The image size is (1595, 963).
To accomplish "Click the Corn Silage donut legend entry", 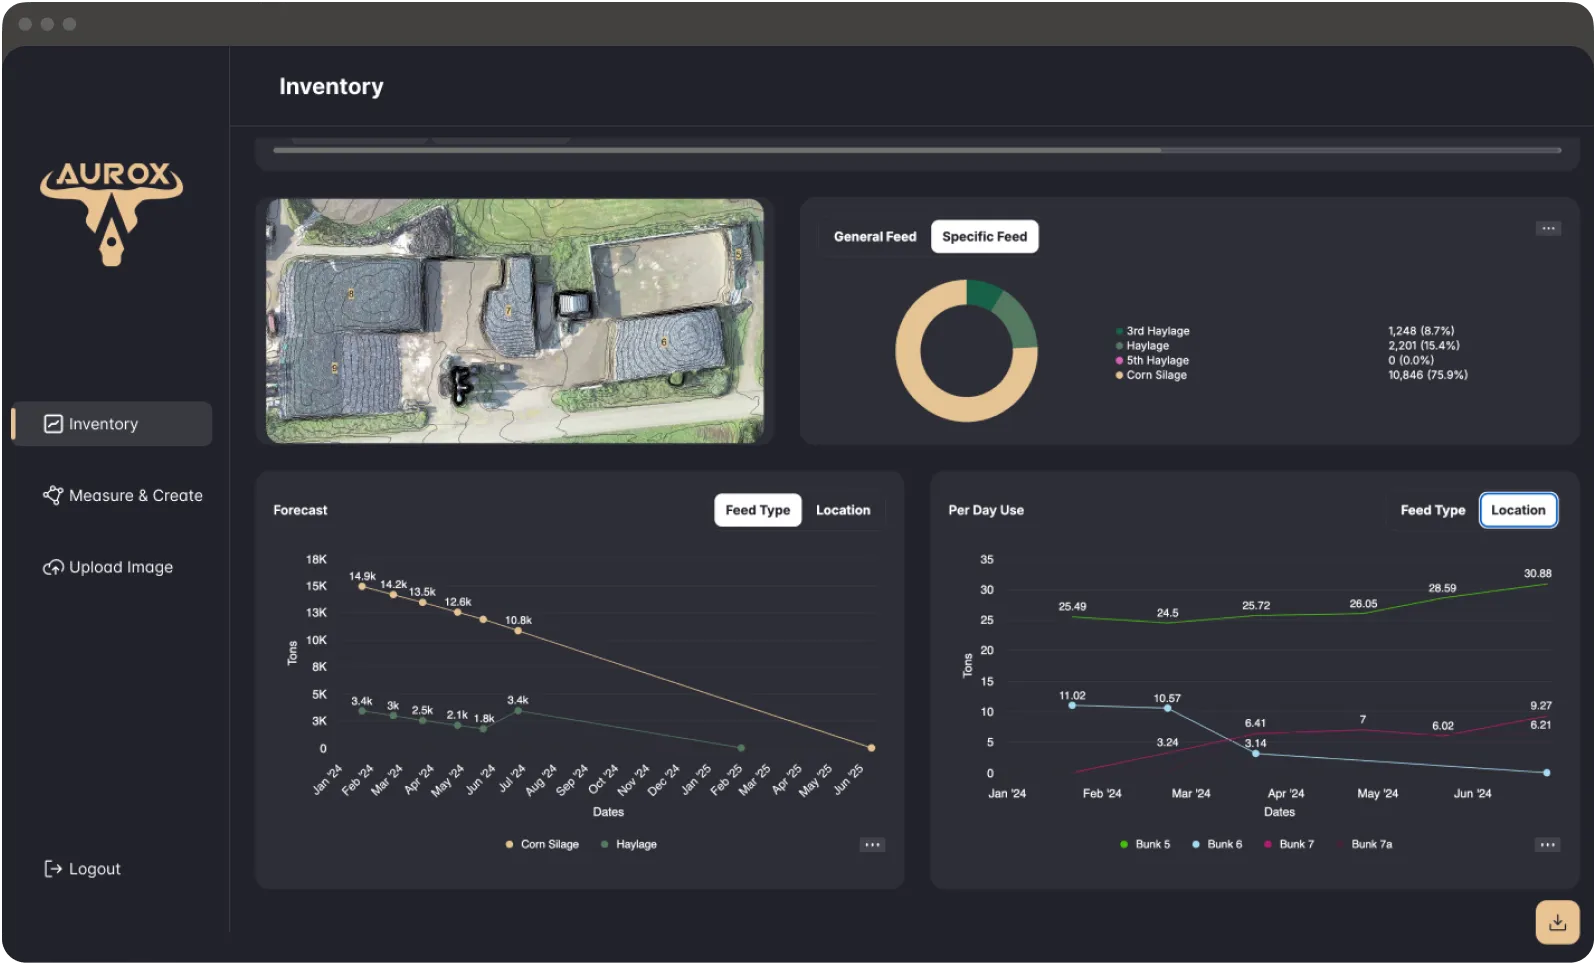I will 1151,376.
